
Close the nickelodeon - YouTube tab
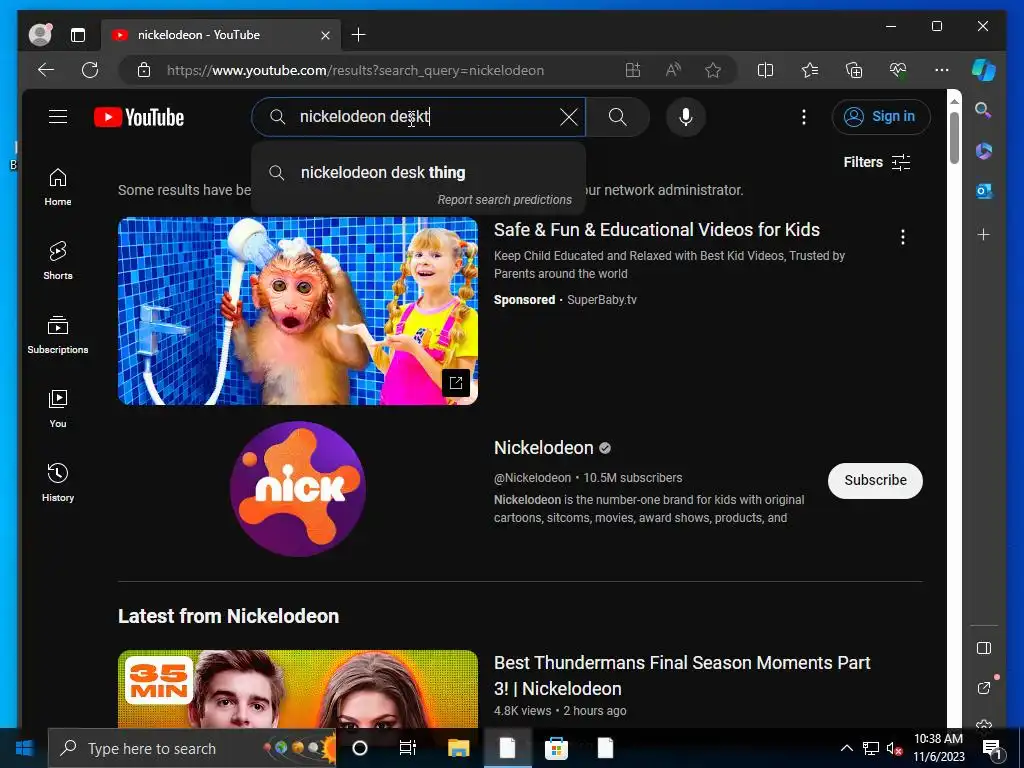pos(325,35)
